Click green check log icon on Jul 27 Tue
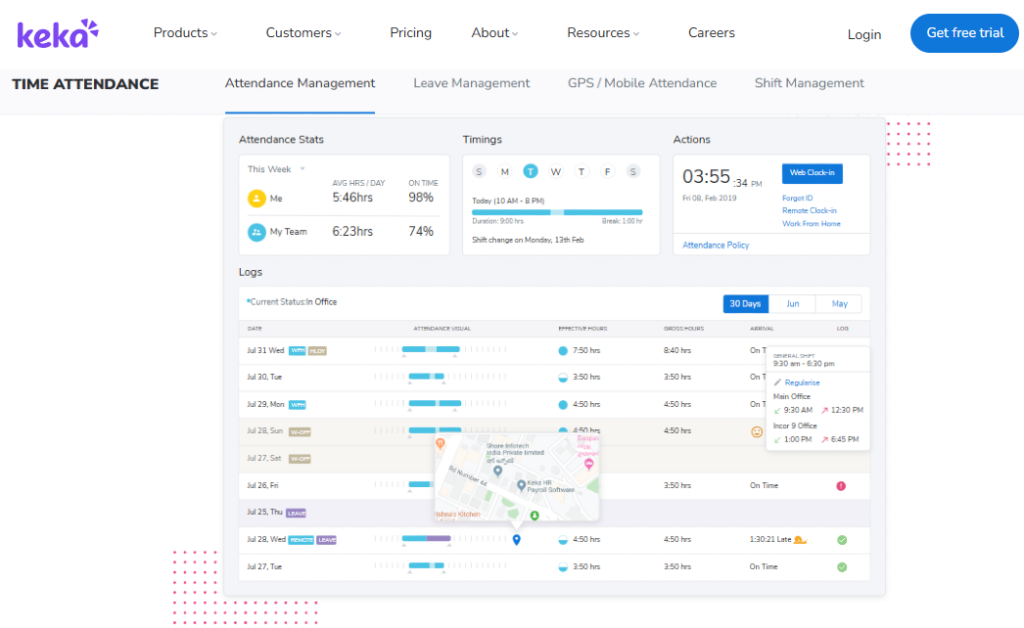1024x628 pixels. [842, 567]
